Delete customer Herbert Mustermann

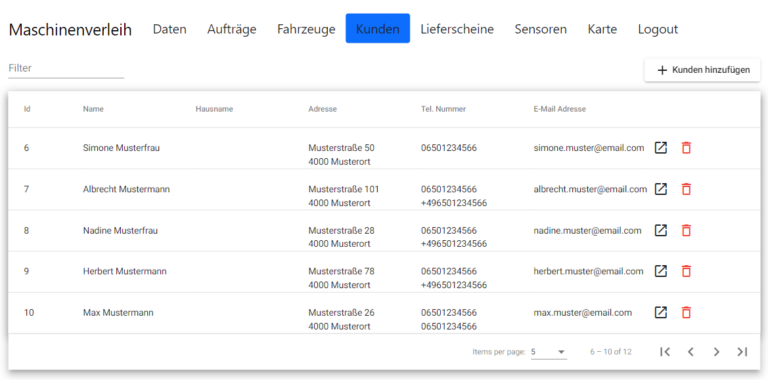click(686, 271)
